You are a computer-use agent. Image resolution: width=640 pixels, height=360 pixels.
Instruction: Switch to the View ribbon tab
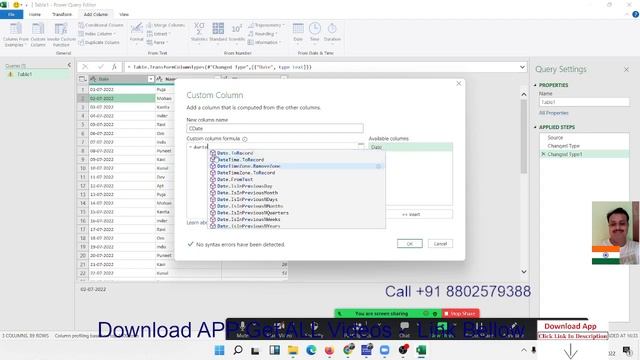[x=124, y=14]
